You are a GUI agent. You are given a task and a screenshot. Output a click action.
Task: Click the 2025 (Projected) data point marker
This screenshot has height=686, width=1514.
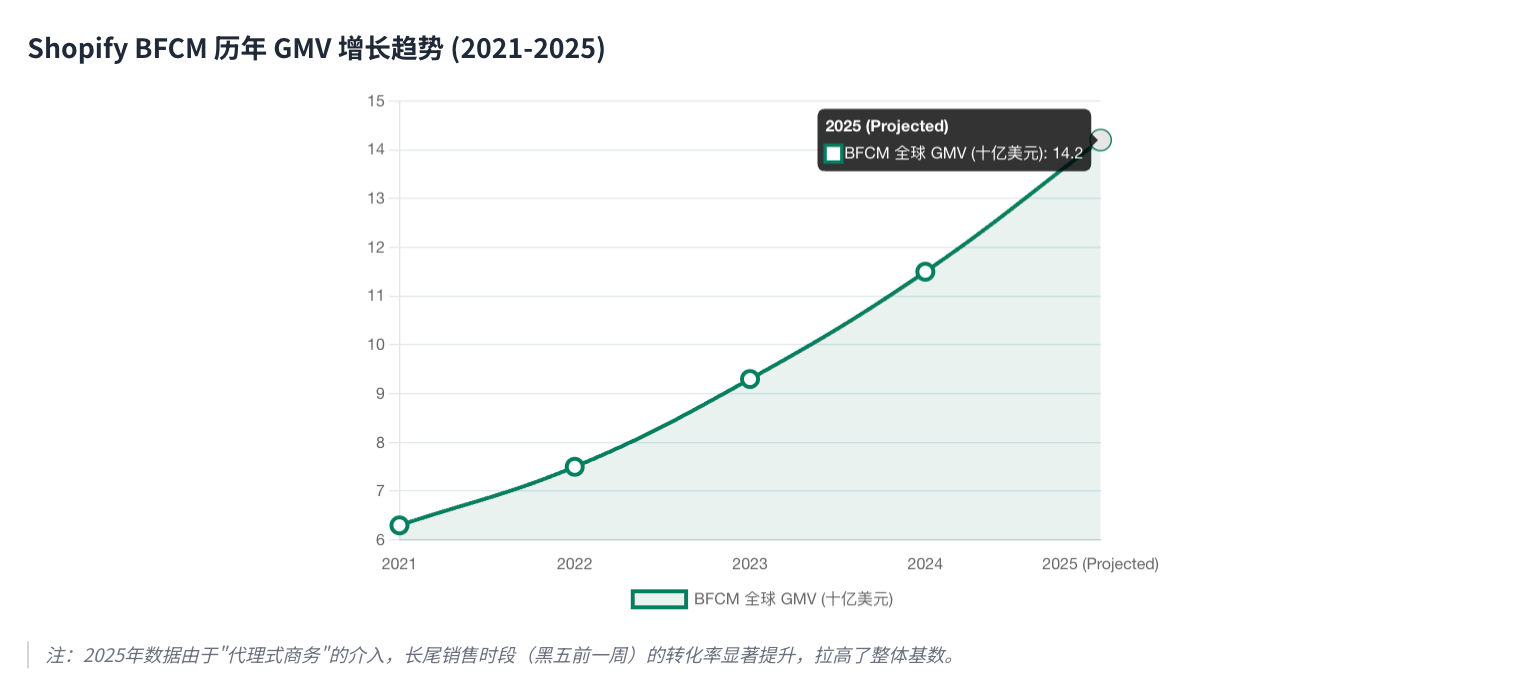1101,140
